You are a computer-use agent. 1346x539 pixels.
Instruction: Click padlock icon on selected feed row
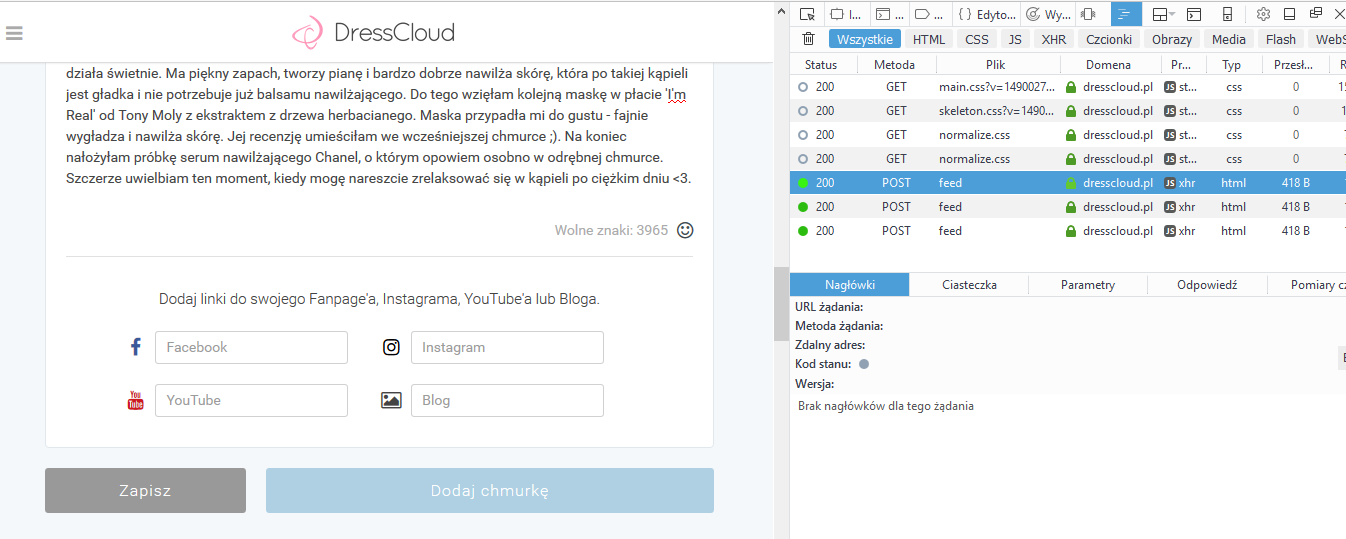click(x=1071, y=183)
